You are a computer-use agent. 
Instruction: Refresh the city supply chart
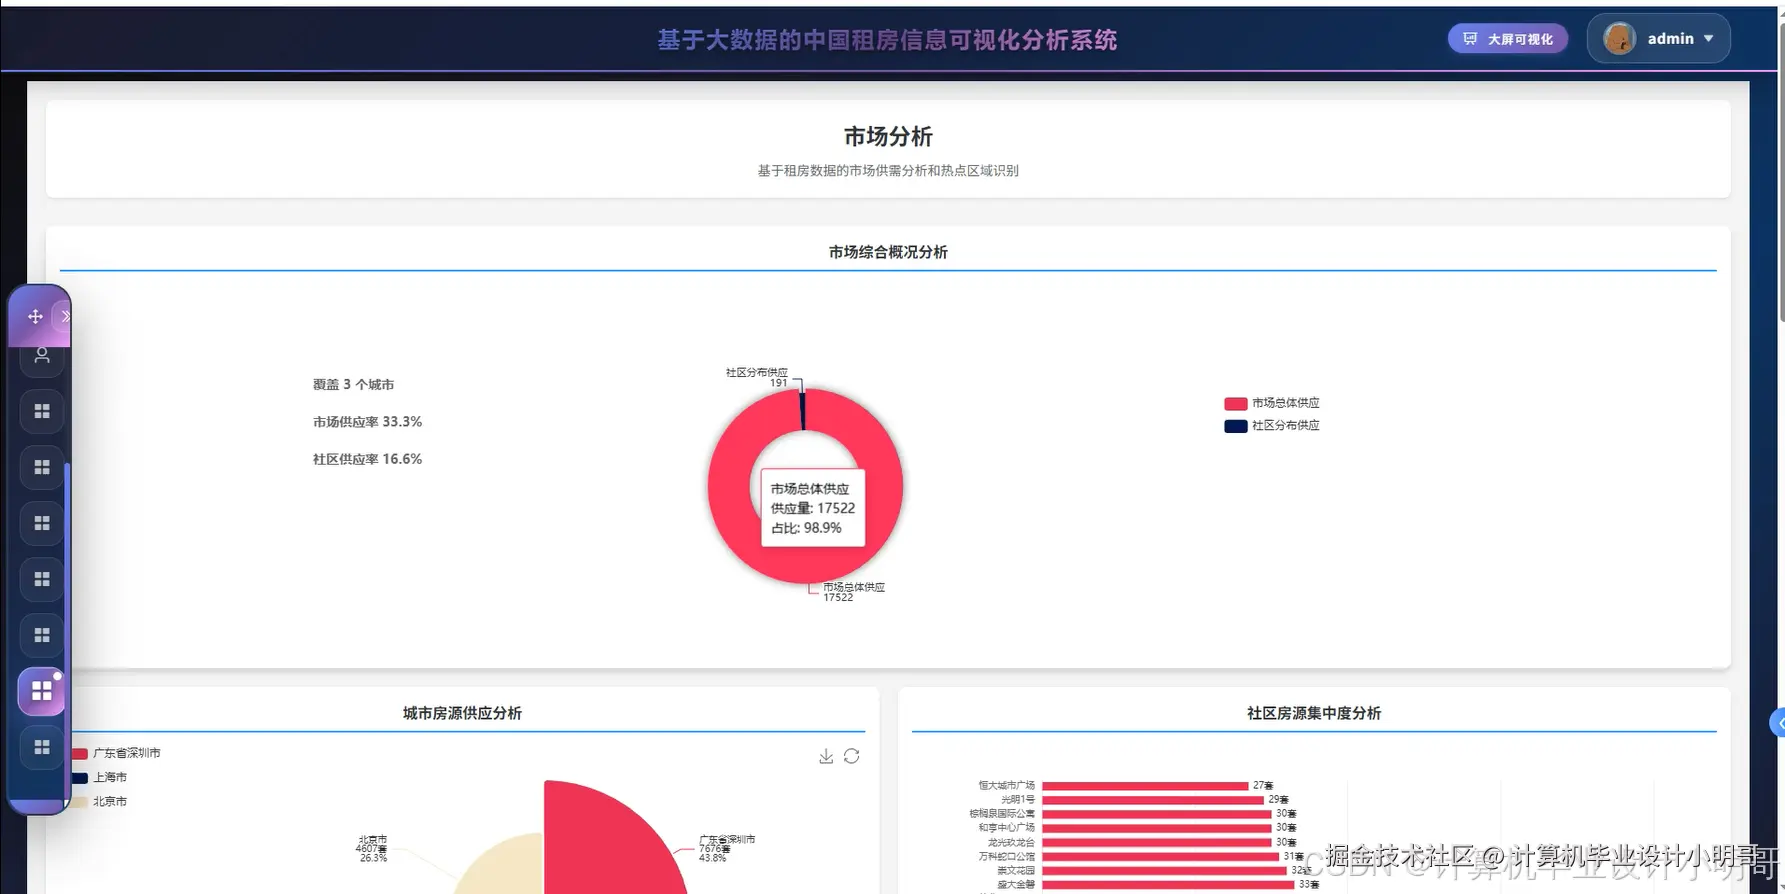click(x=852, y=756)
